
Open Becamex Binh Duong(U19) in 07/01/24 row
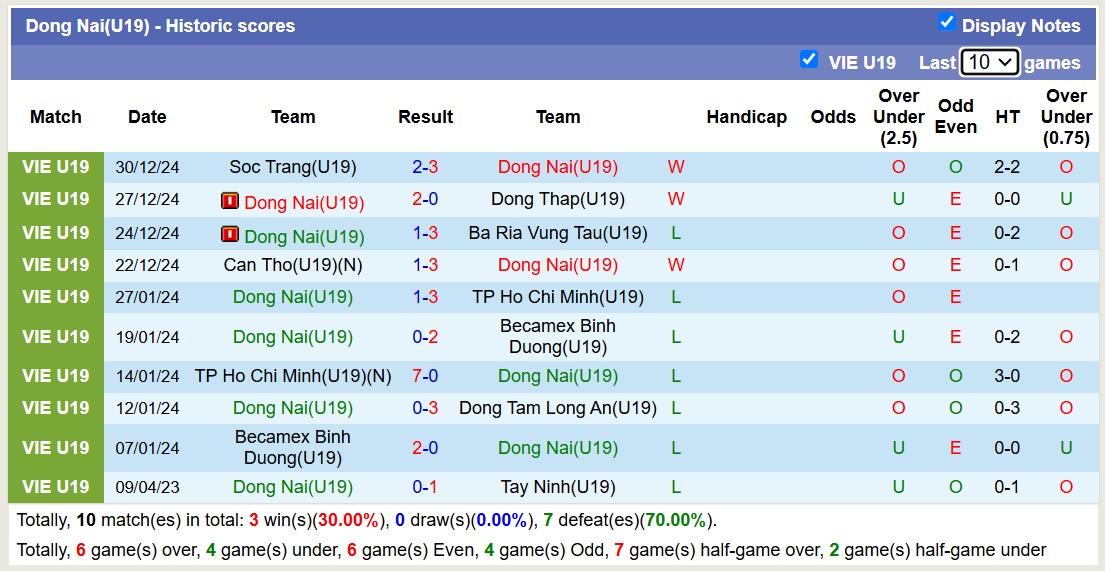coord(292,448)
